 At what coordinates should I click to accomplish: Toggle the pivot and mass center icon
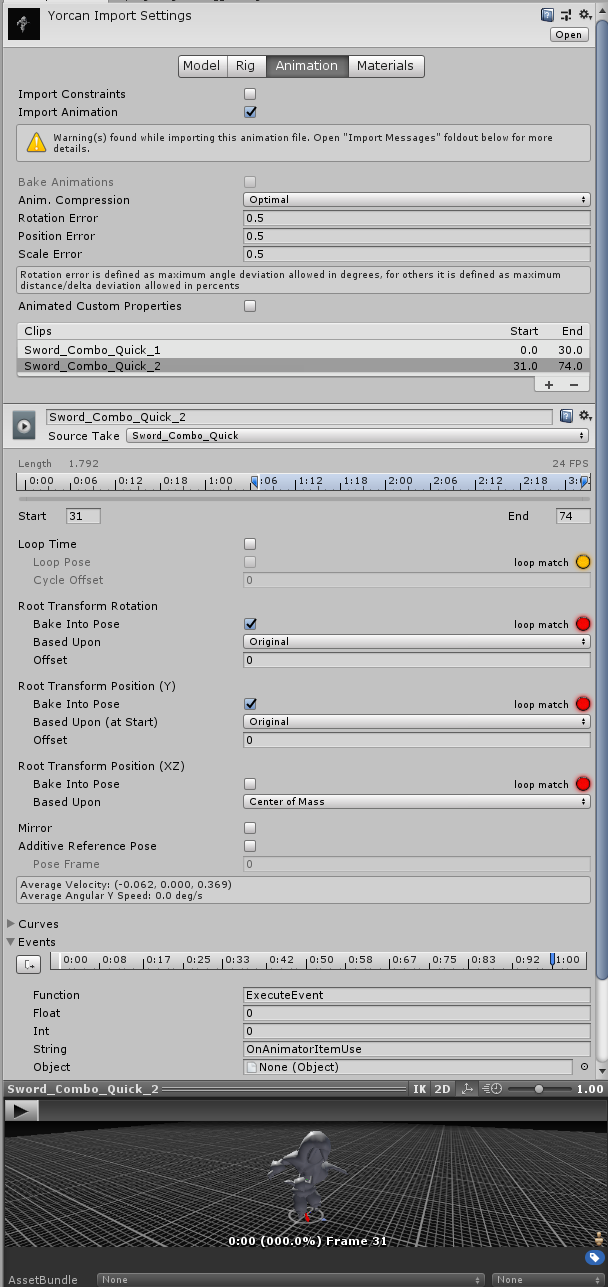pyautogui.click(x=466, y=1089)
